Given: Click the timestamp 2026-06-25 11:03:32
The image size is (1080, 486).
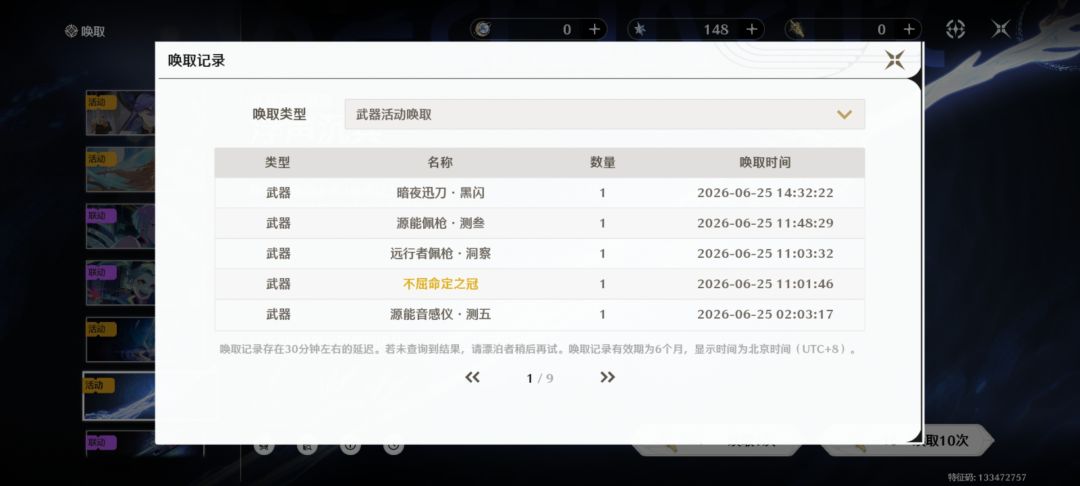Looking at the screenshot, I should coord(765,253).
